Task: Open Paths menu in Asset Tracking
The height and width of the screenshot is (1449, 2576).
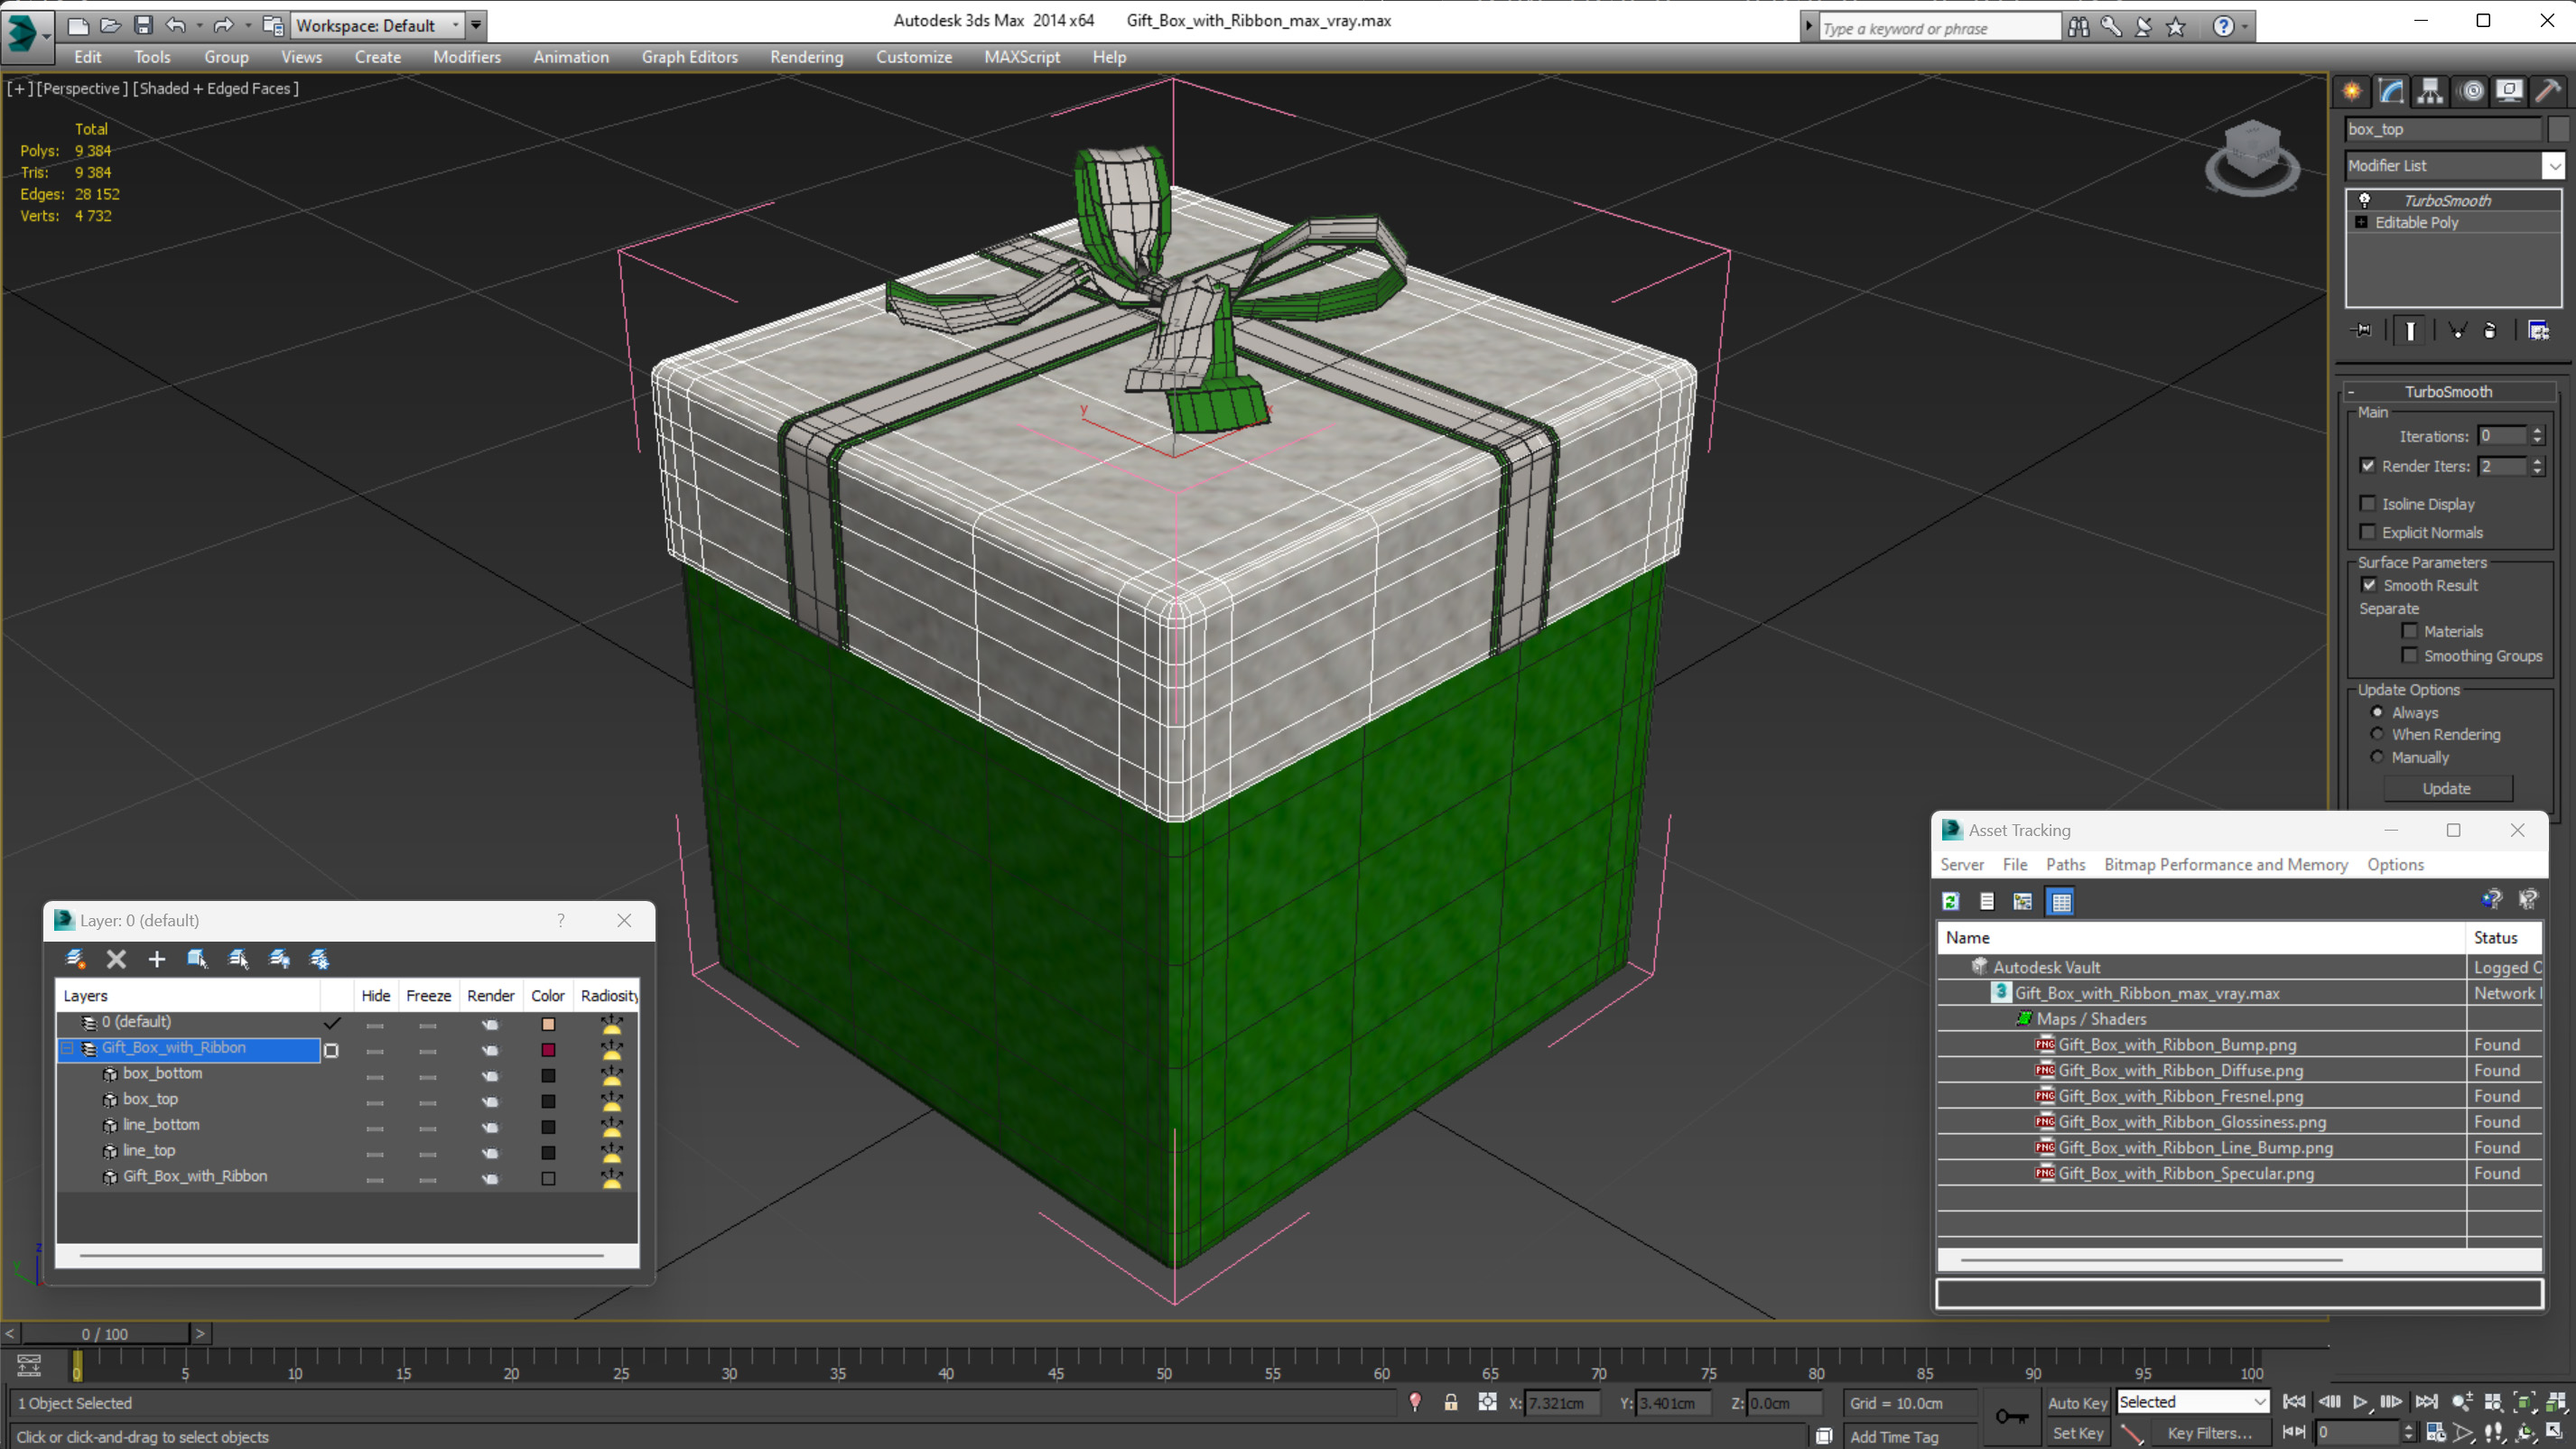Action: pos(2064,864)
